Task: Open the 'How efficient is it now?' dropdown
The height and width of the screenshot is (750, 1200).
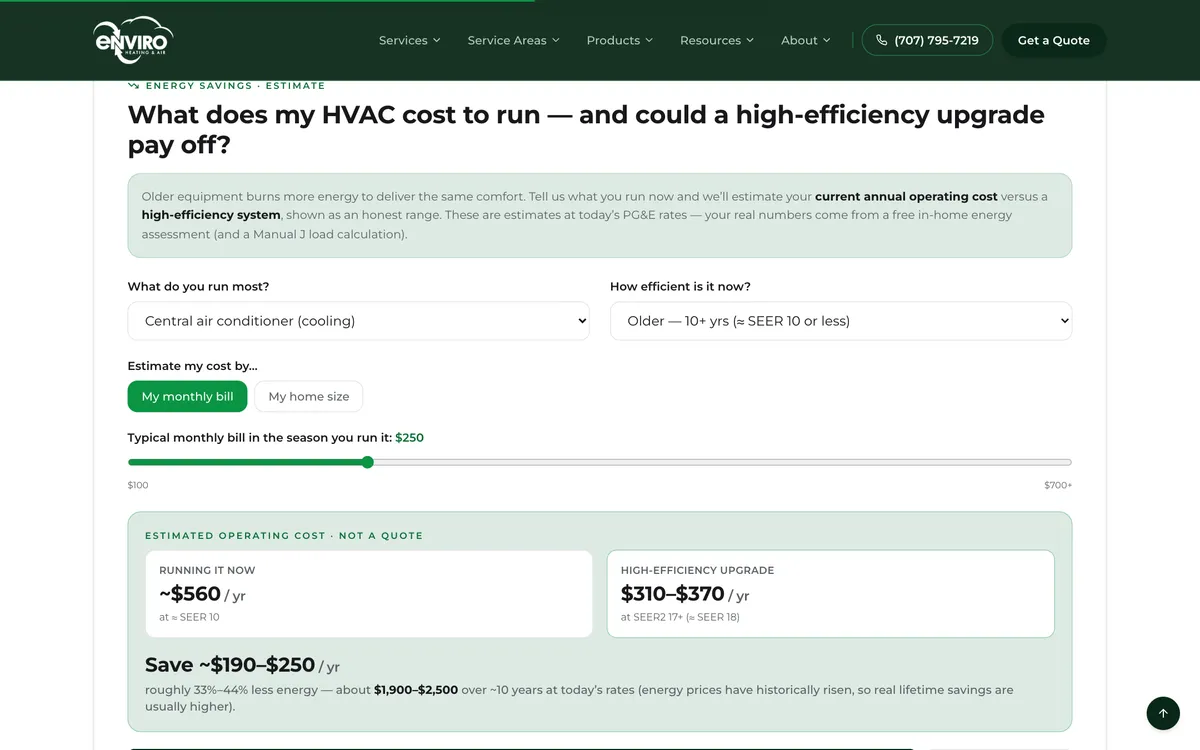Action: 841,321
